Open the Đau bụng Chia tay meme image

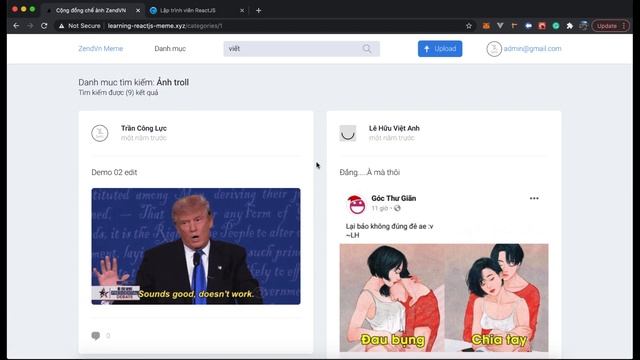pos(444,298)
